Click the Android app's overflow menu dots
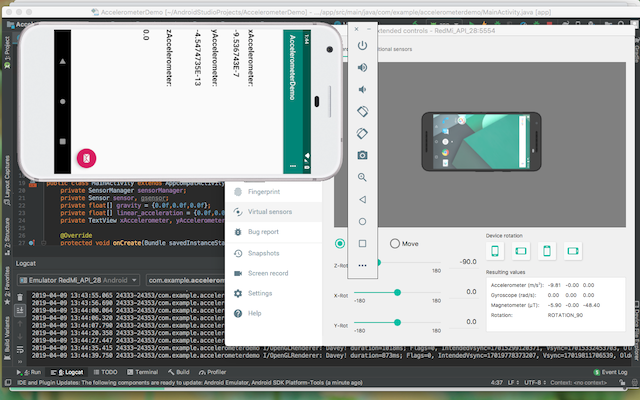The height and width of the screenshot is (400, 640). (x=293, y=166)
